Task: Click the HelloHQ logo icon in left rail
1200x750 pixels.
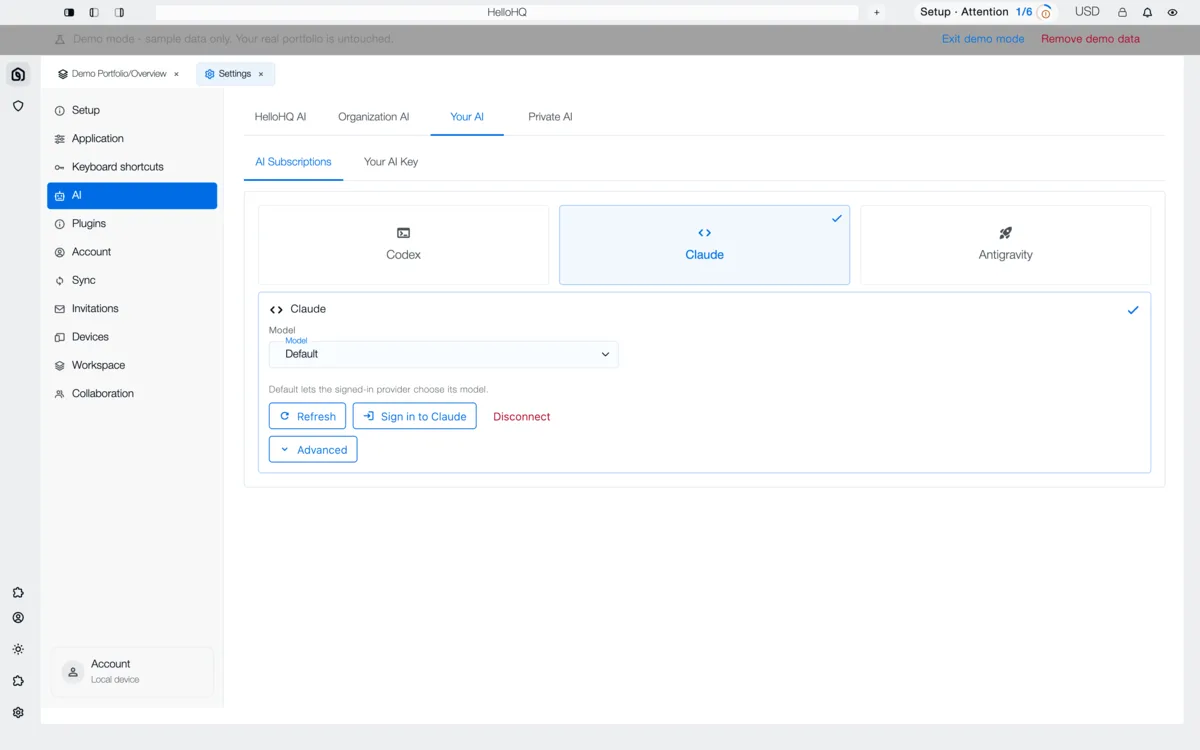Action: [18, 74]
